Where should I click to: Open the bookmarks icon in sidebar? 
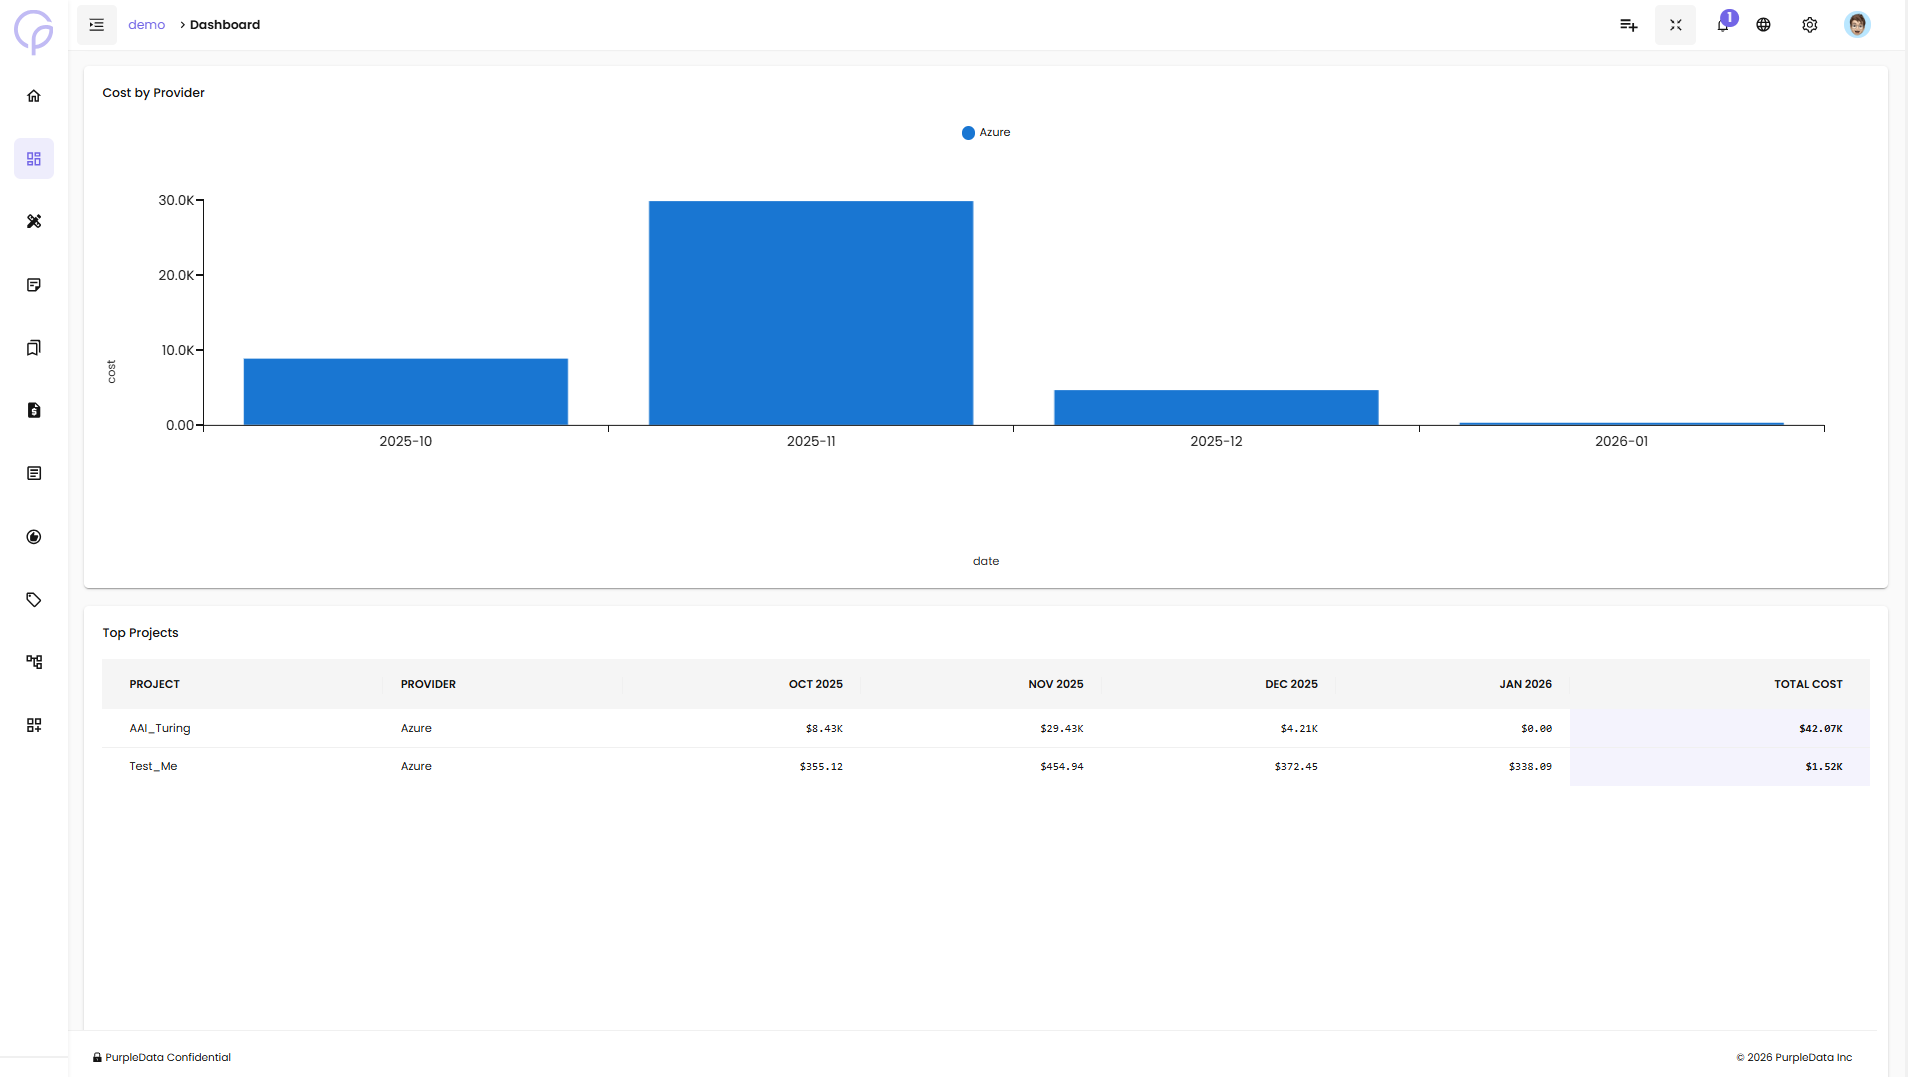(x=34, y=348)
